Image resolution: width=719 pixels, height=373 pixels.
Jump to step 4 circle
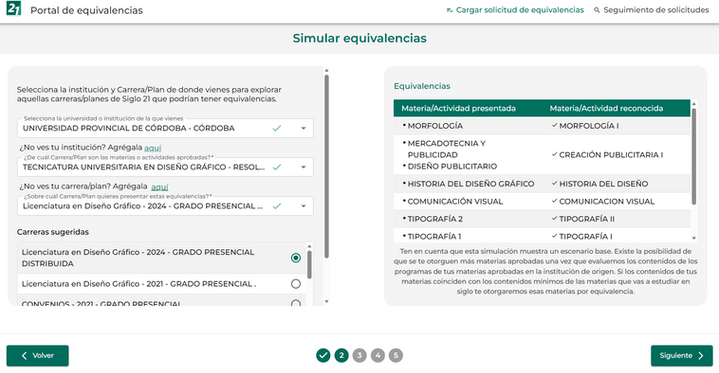click(x=378, y=355)
